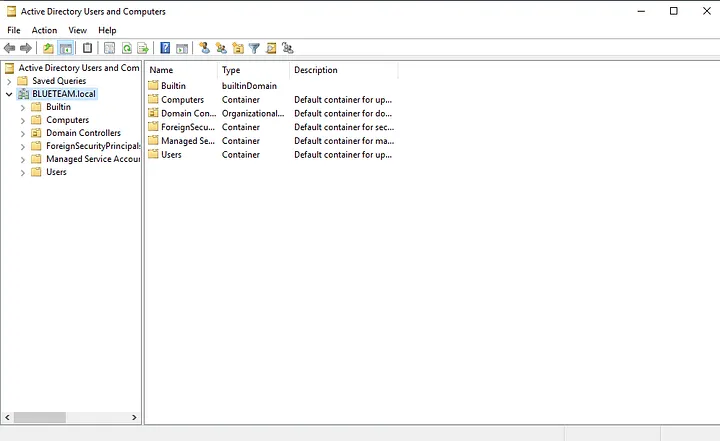The image size is (720, 441).
Task: Open the View menu
Action: pos(78,30)
